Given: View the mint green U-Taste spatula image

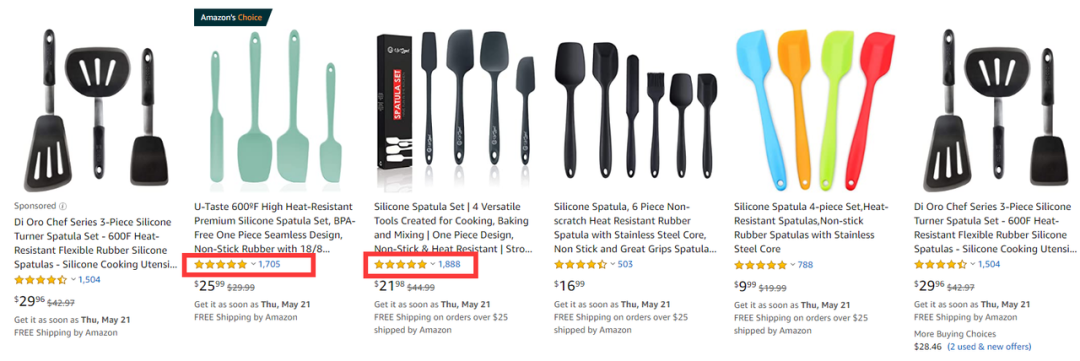Looking at the screenshot, I should [x=274, y=110].
